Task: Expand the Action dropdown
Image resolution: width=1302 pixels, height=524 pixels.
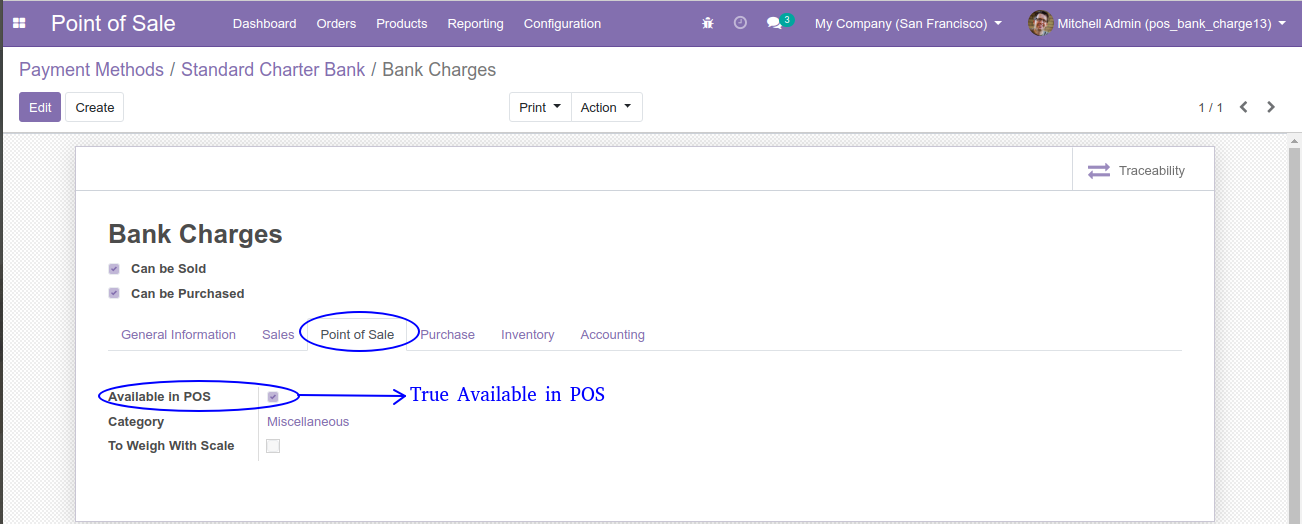Action: tap(606, 108)
